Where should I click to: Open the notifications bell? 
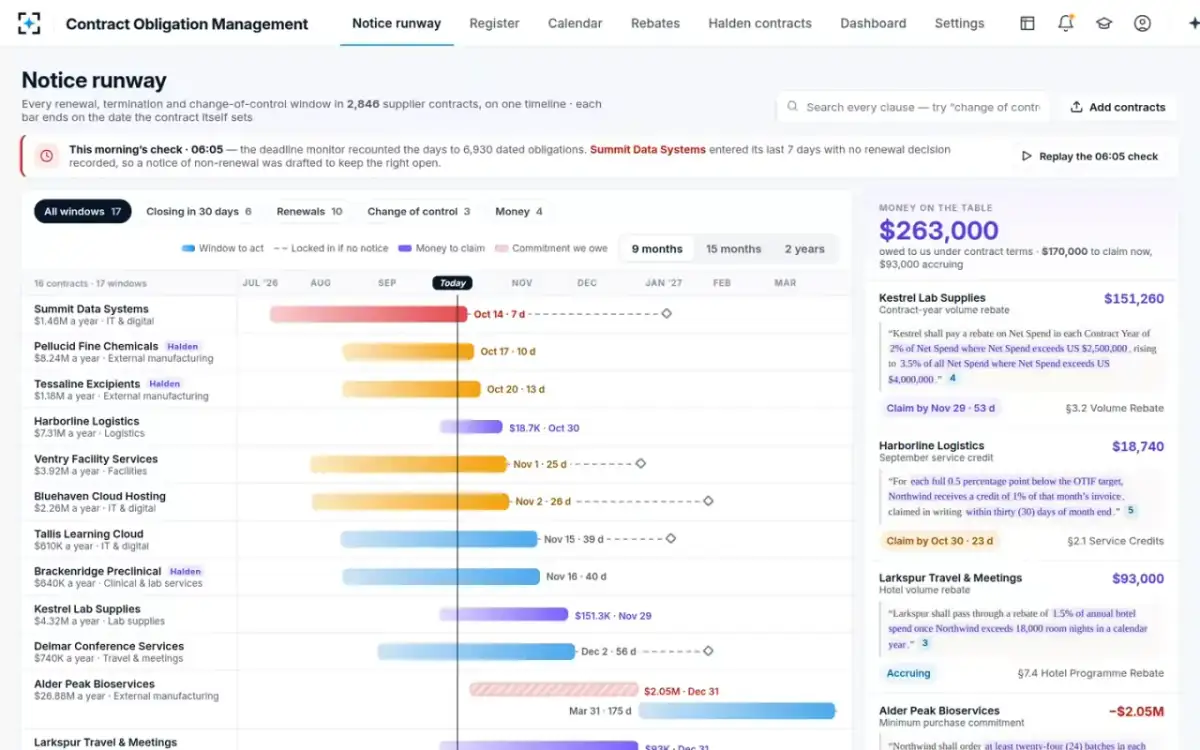tap(1066, 23)
